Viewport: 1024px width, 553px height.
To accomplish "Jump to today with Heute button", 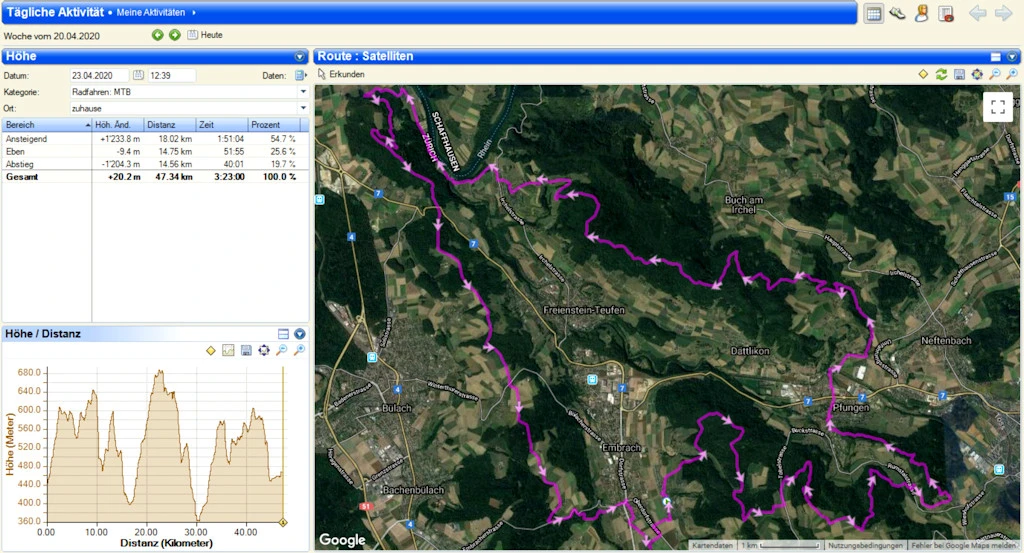I will pyautogui.click(x=205, y=35).
